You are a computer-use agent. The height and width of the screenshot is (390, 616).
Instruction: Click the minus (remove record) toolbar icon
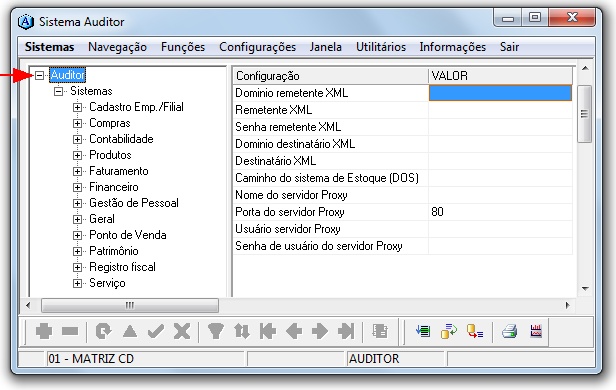70,331
